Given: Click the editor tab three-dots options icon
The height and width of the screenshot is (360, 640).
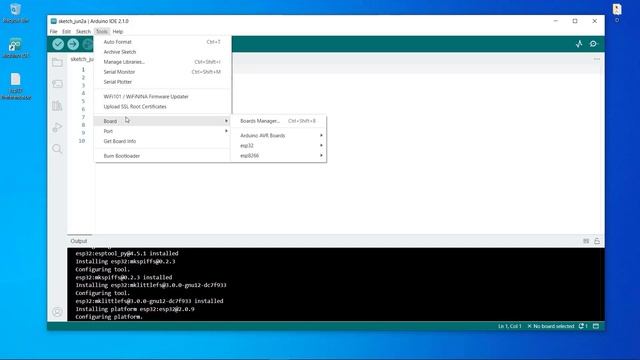Looking at the screenshot, I should point(597,59).
